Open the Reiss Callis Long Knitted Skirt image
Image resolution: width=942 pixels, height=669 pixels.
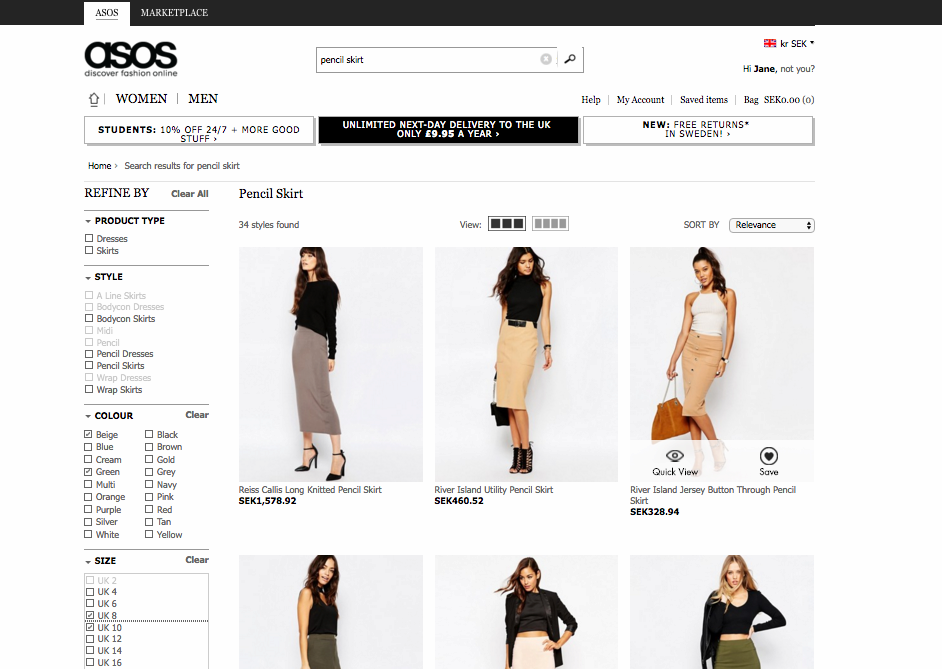330,364
